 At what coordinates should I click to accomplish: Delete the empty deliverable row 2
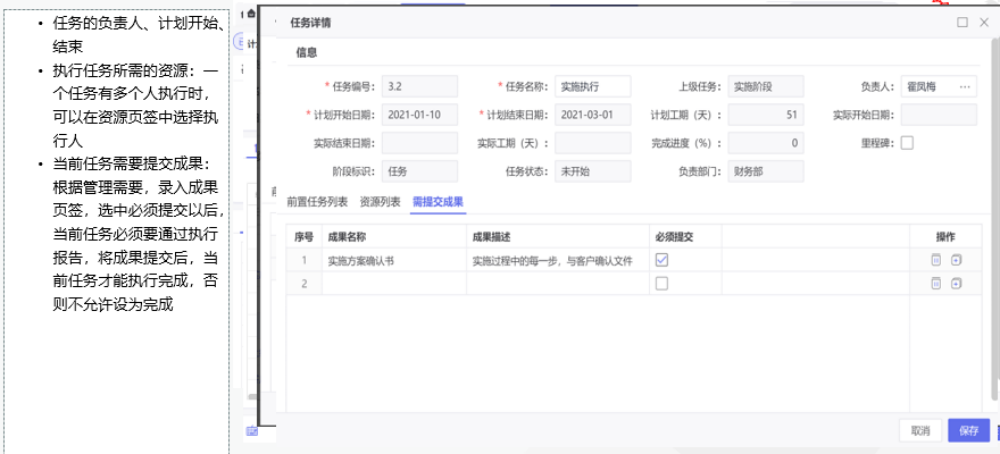(x=936, y=284)
